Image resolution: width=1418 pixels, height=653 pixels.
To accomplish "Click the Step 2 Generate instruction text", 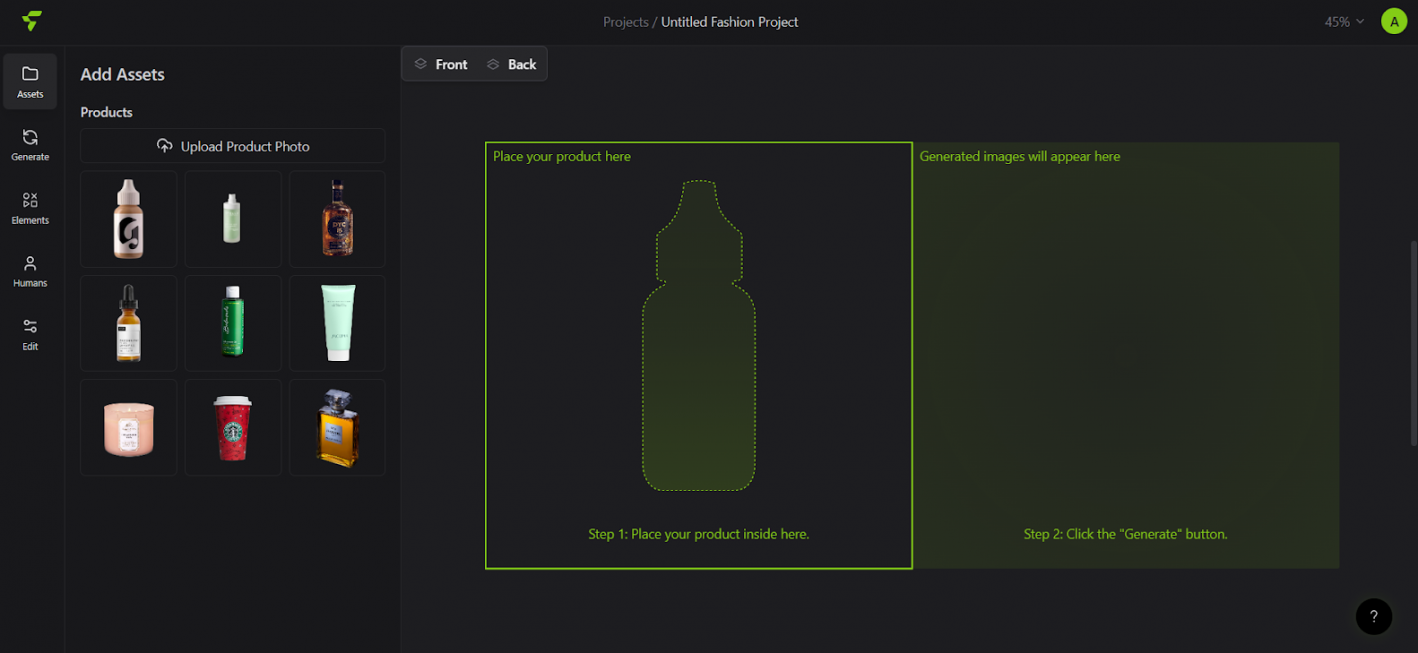I will pyautogui.click(x=1126, y=534).
